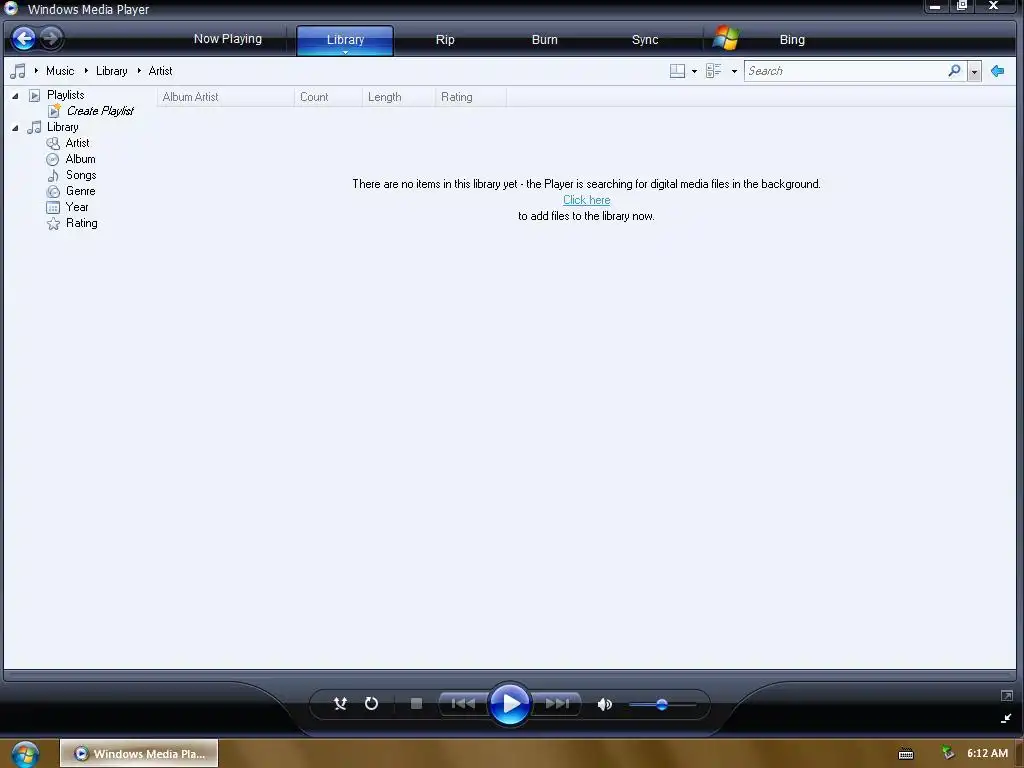Click the search magnifier icon
The image size is (1024, 768).
click(x=954, y=71)
